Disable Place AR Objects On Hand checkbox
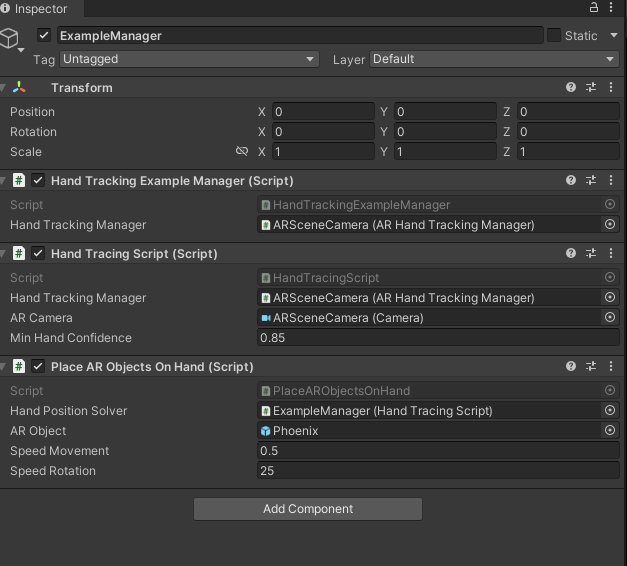This screenshot has width=627, height=566. 38,366
